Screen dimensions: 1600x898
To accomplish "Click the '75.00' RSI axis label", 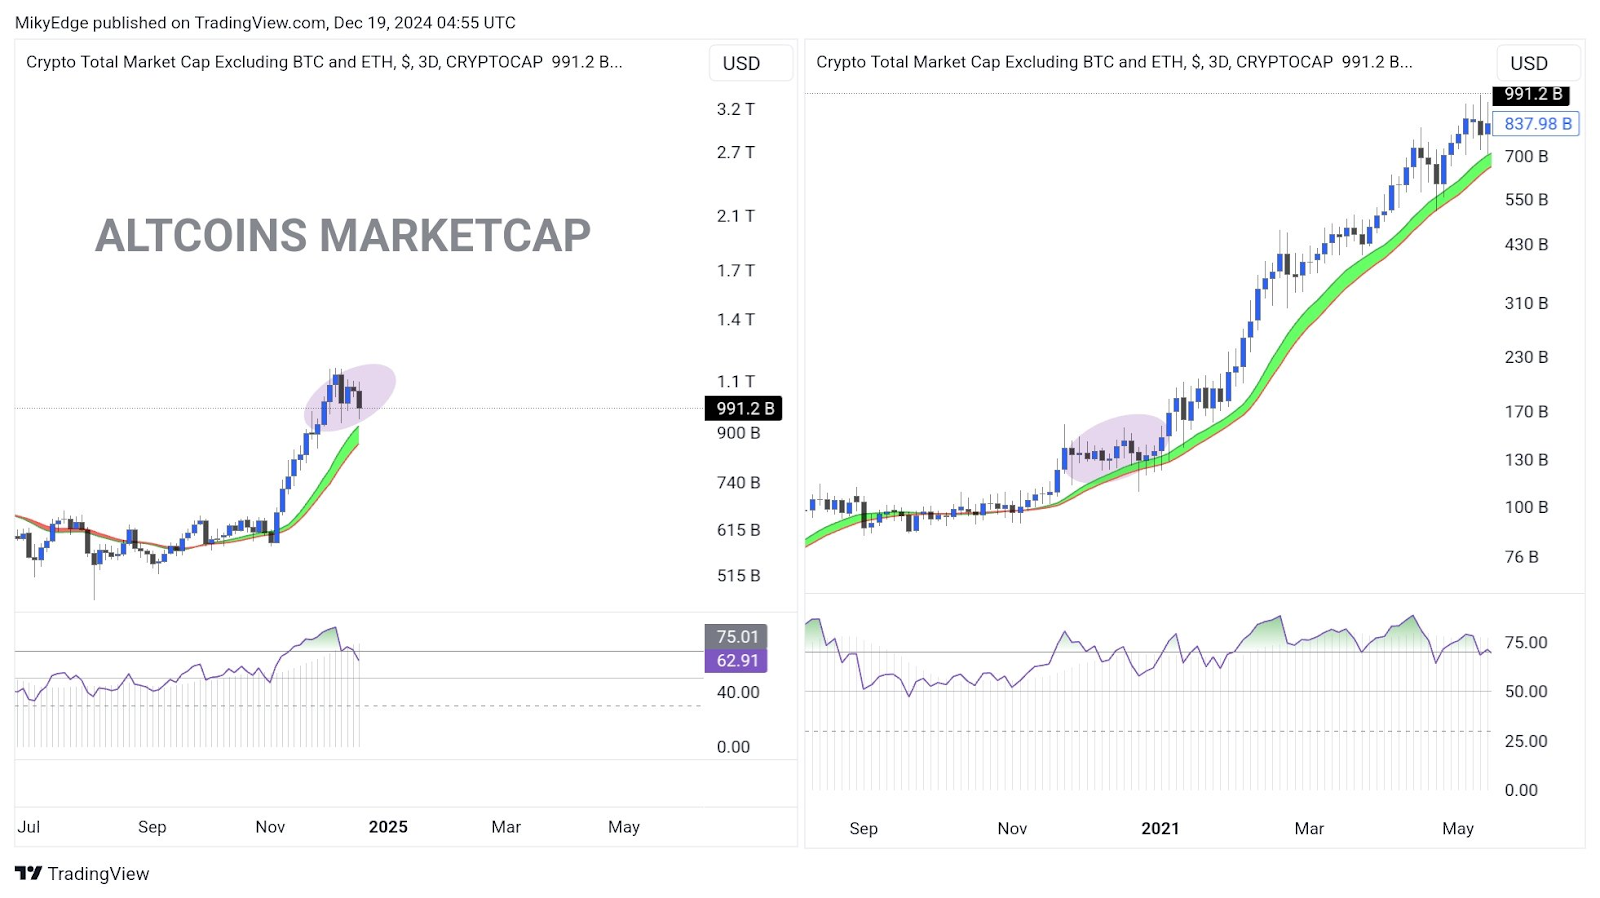I will click(x=1526, y=643).
